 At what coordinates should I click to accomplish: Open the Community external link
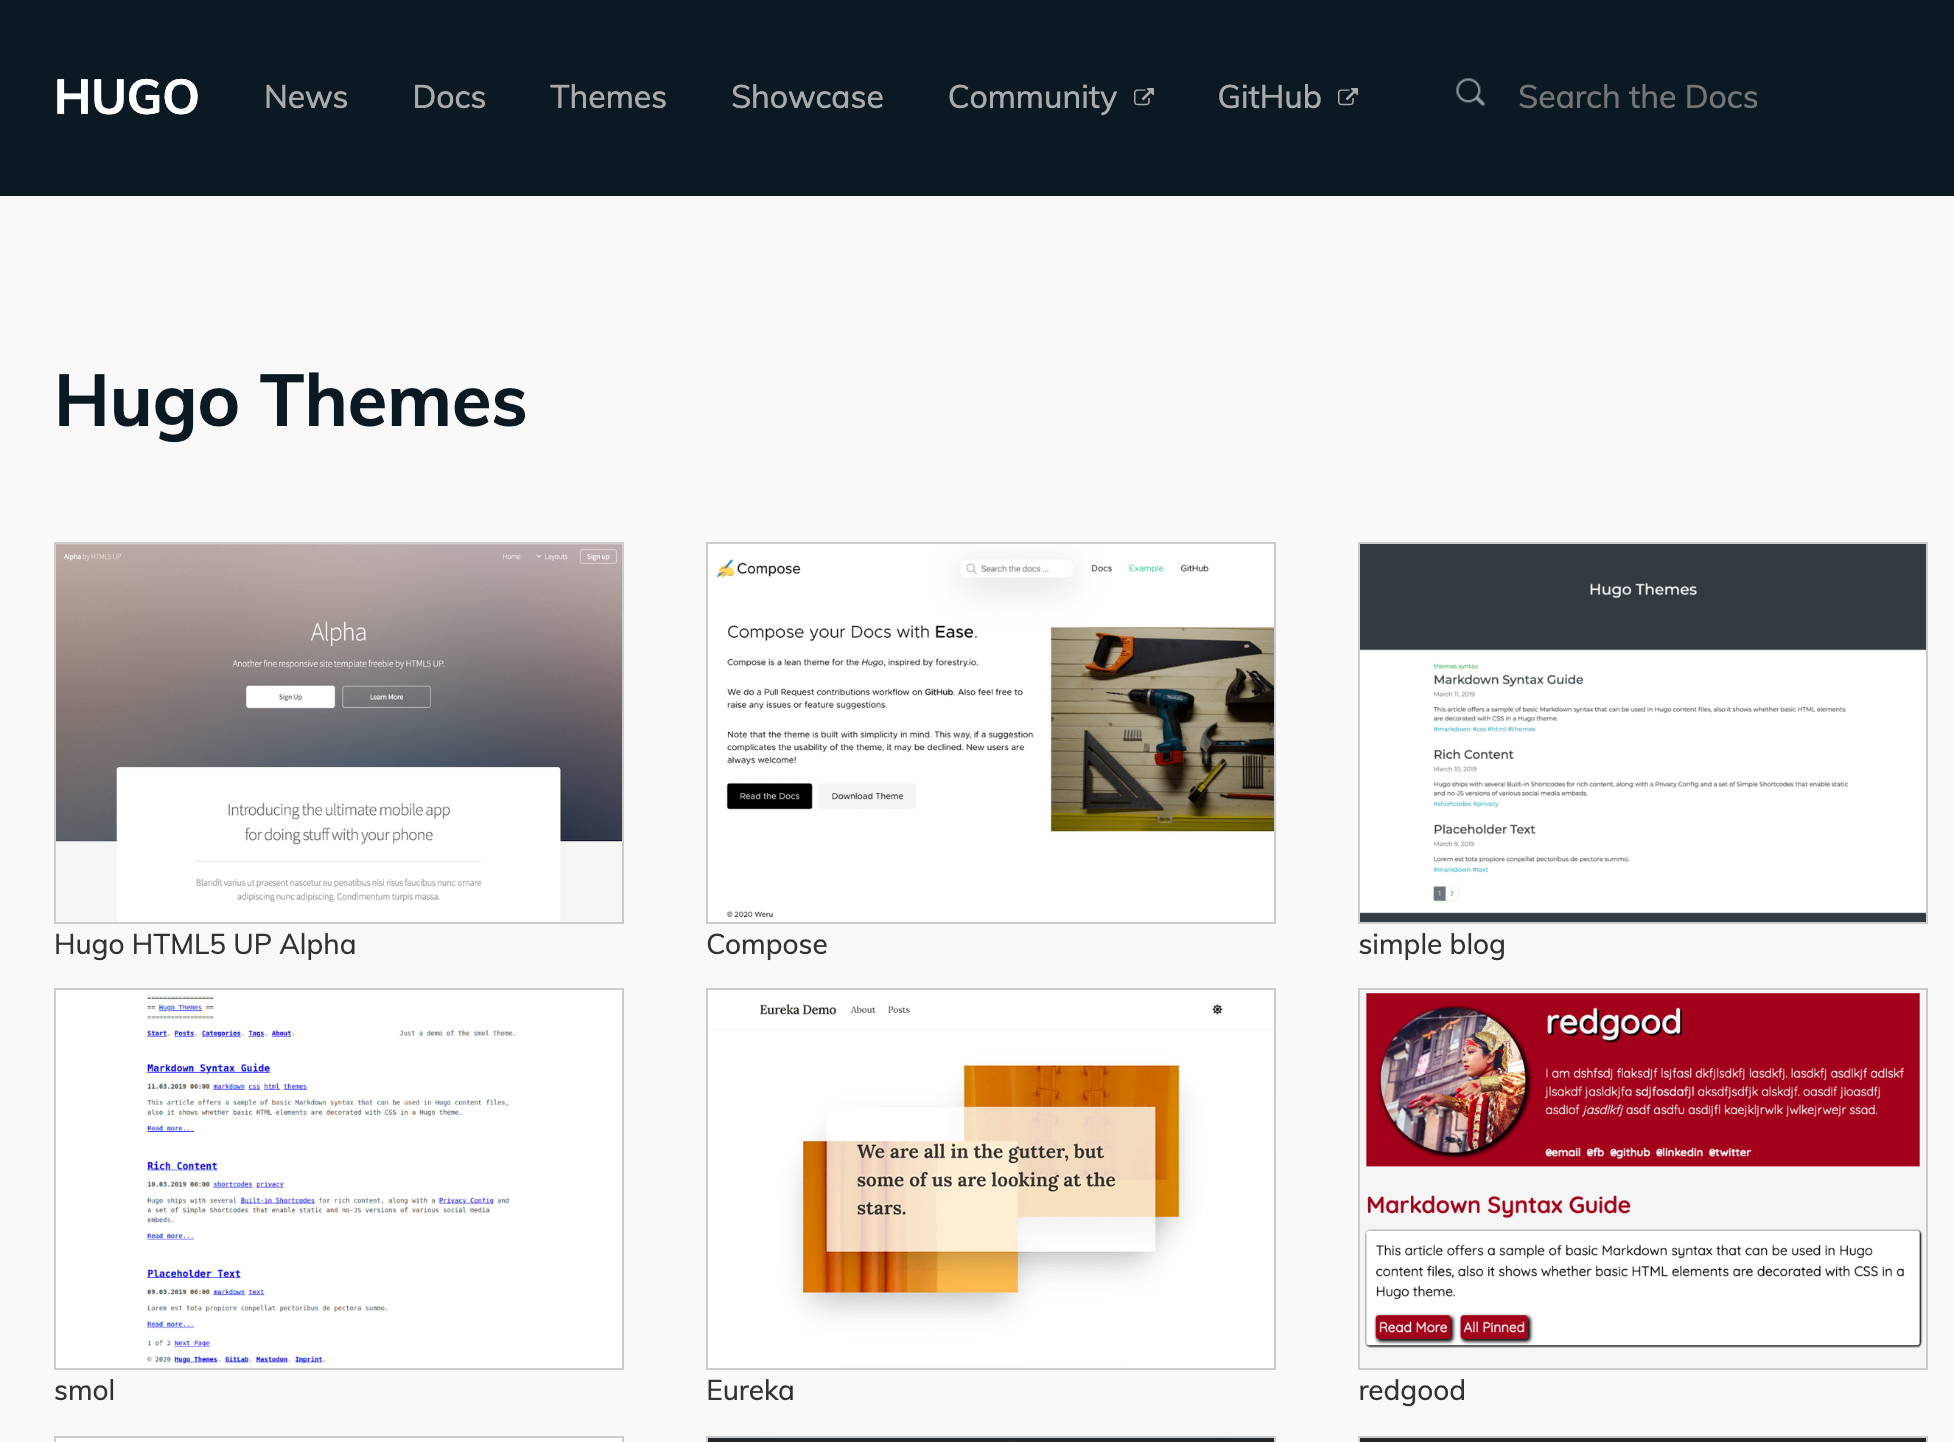[x=1050, y=97]
